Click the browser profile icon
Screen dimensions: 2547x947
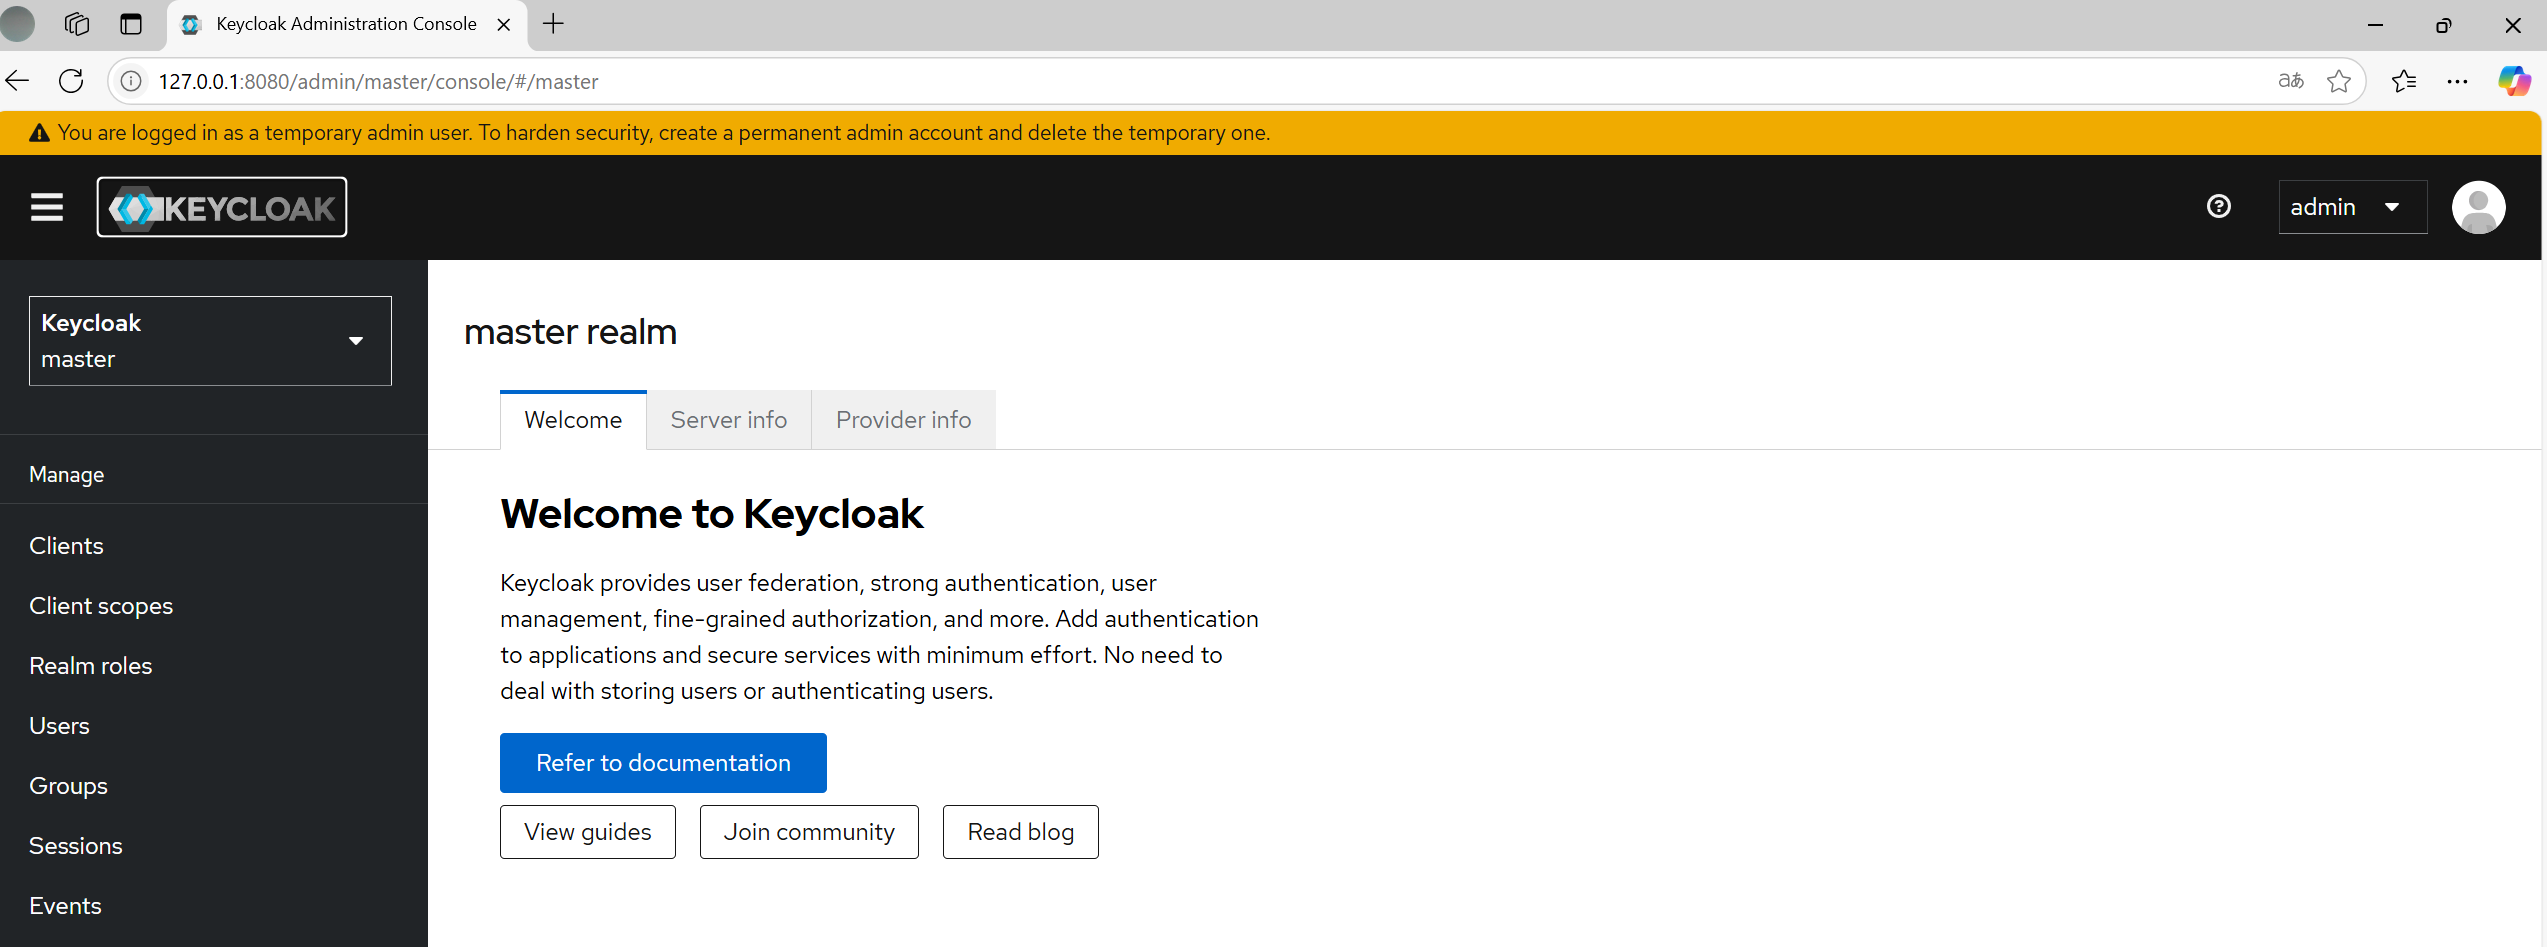click(18, 24)
